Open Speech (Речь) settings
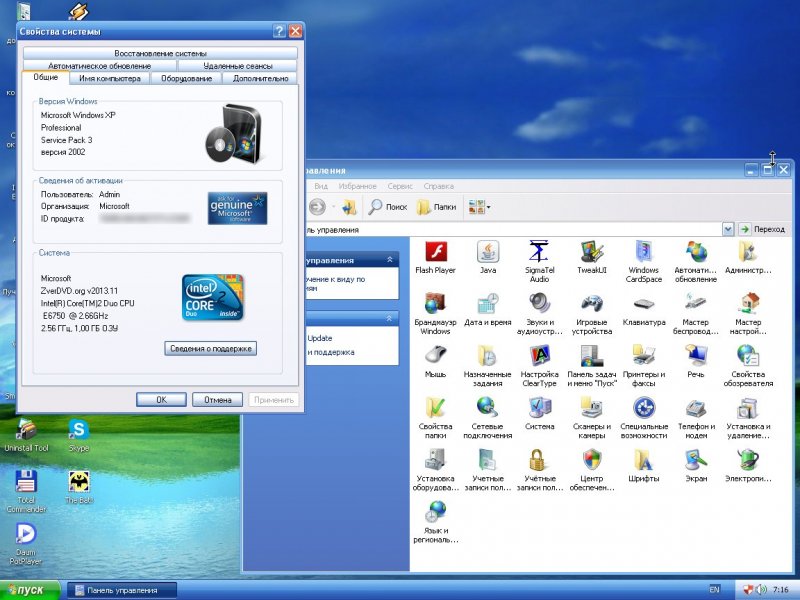This screenshot has width=800, height=600. pos(696,362)
